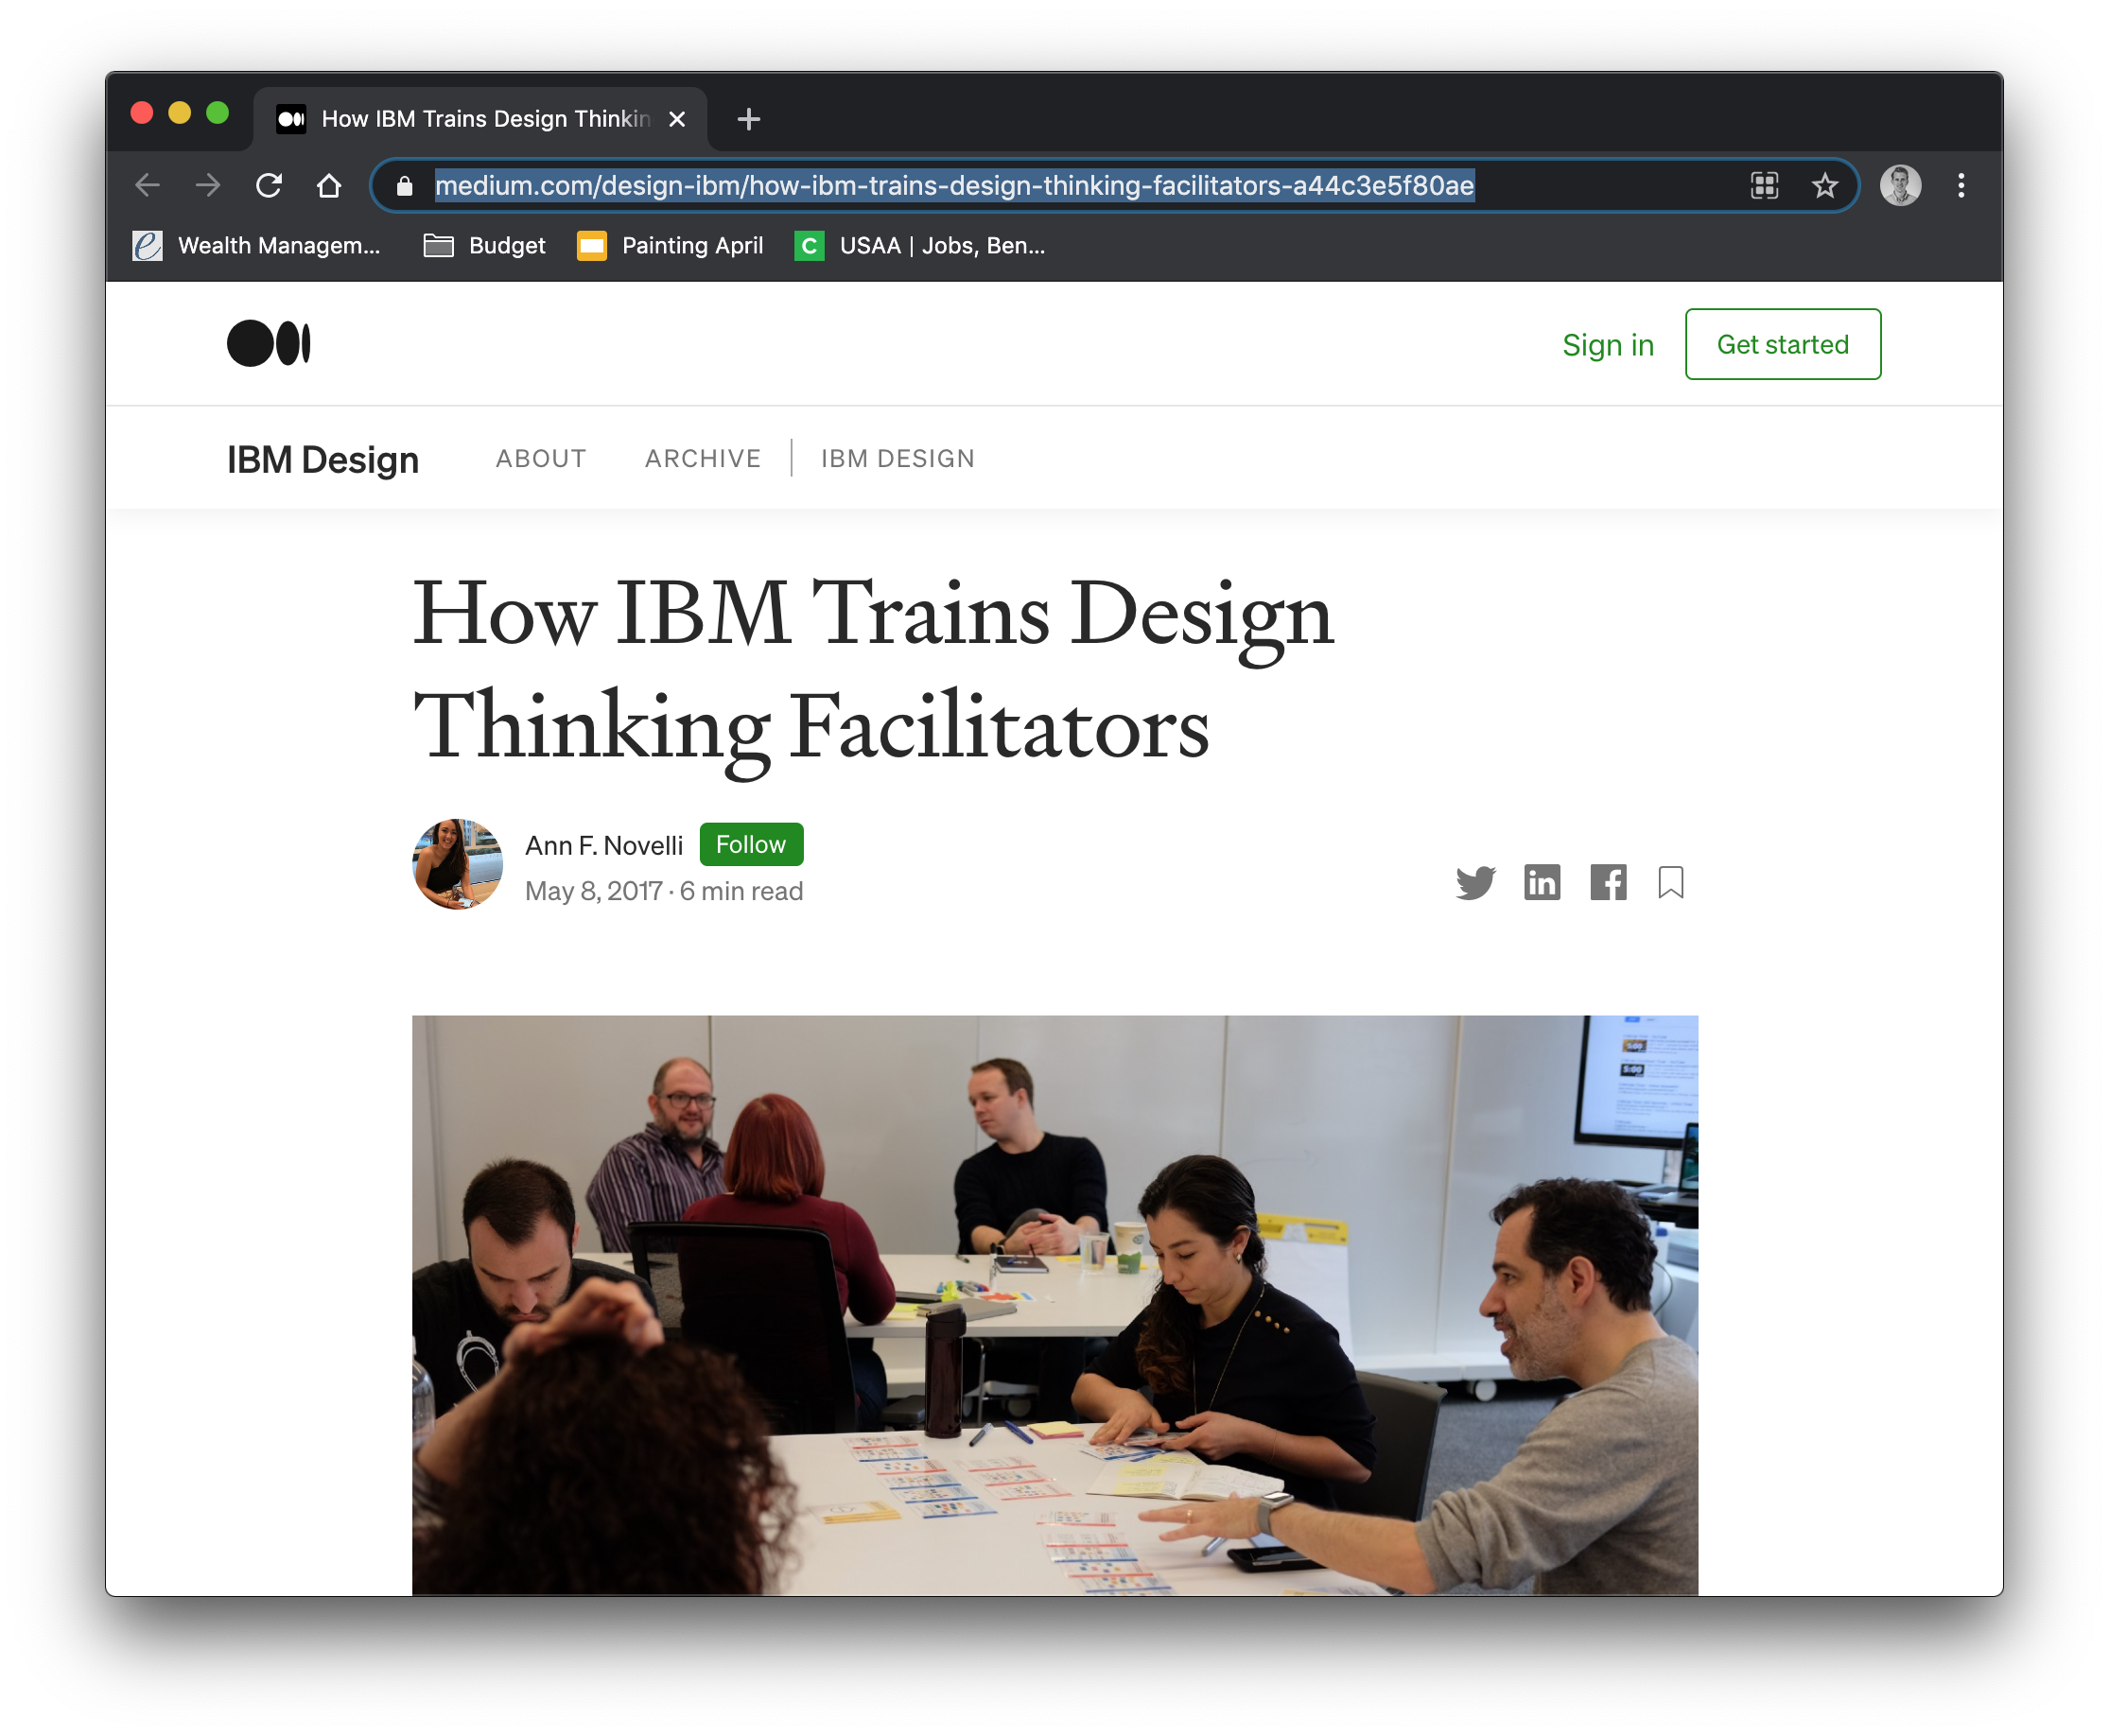Click the Get started button

[x=1782, y=344]
